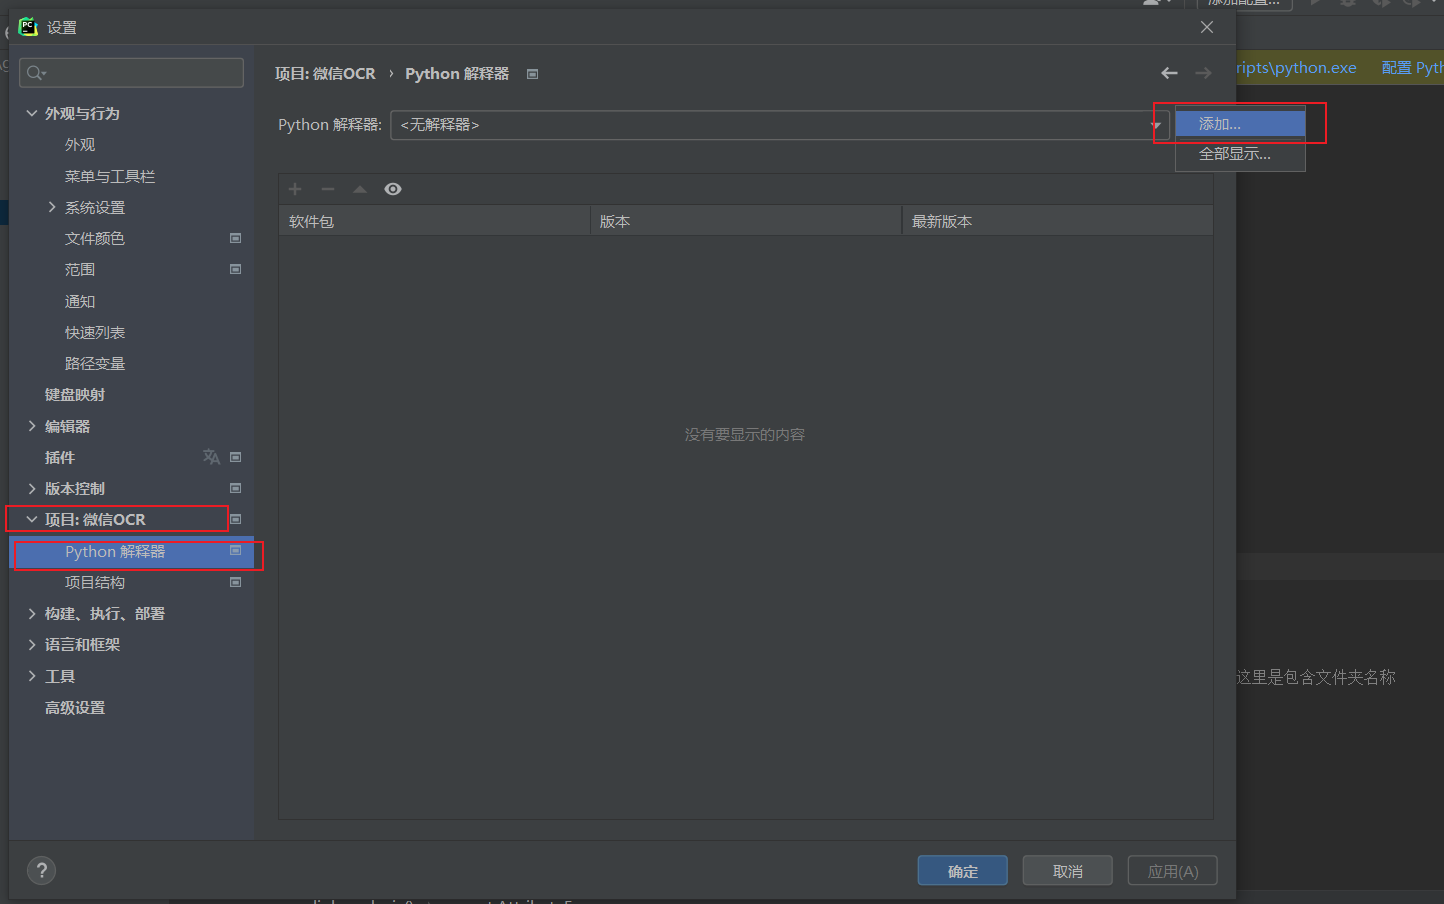Click 配置 Pyth link in background window
This screenshot has width=1444, height=904.
tap(1412, 67)
